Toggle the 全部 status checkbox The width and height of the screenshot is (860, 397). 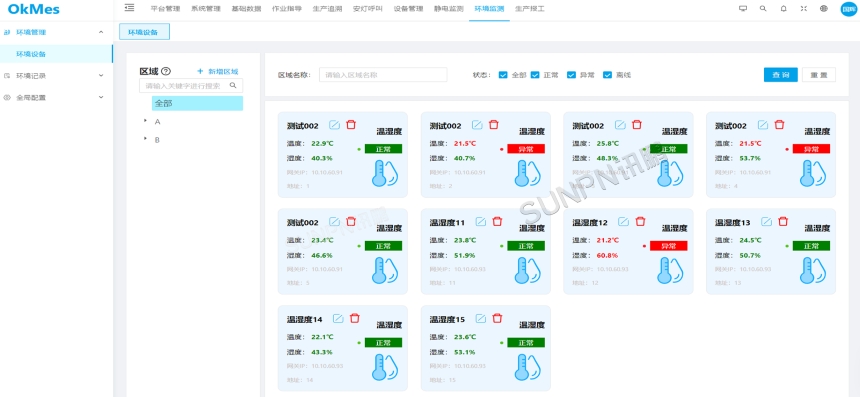click(503, 75)
